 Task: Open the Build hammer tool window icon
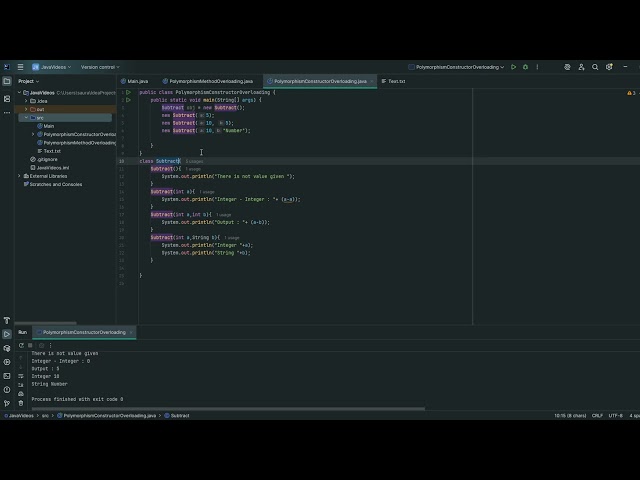tap(7, 320)
